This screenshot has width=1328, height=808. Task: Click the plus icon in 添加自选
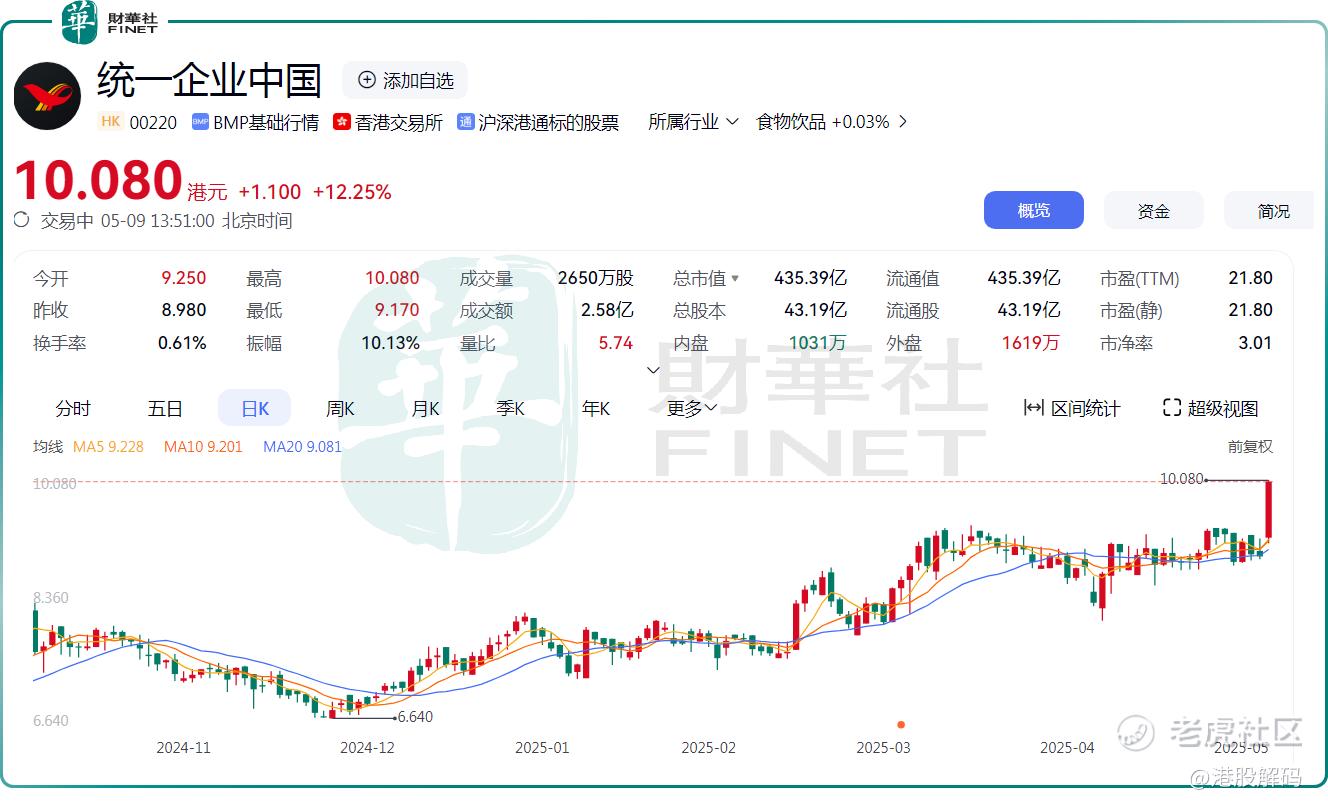(x=367, y=80)
